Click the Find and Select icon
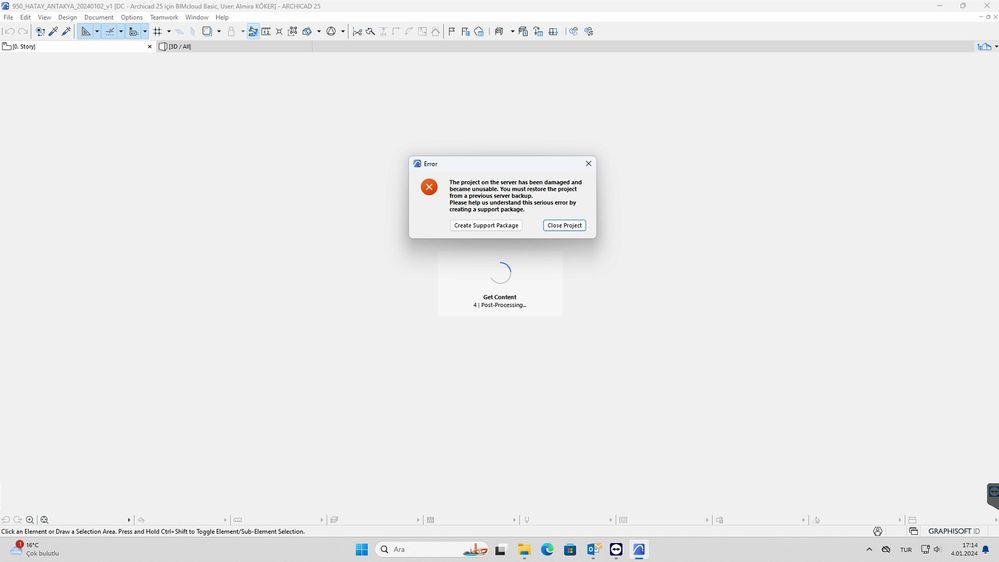The image size is (999, 562). (40, 31)
